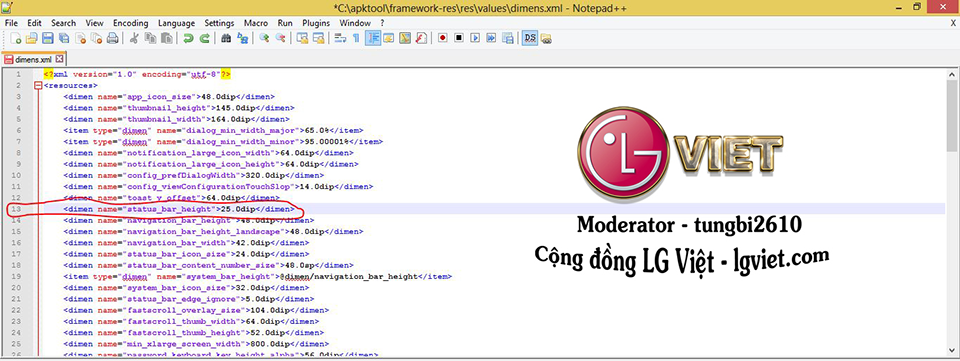This screenshot has width=960, height=361.
Task: Toggle synchronized vertical scrolling icon
Action: tap(302, 38)
